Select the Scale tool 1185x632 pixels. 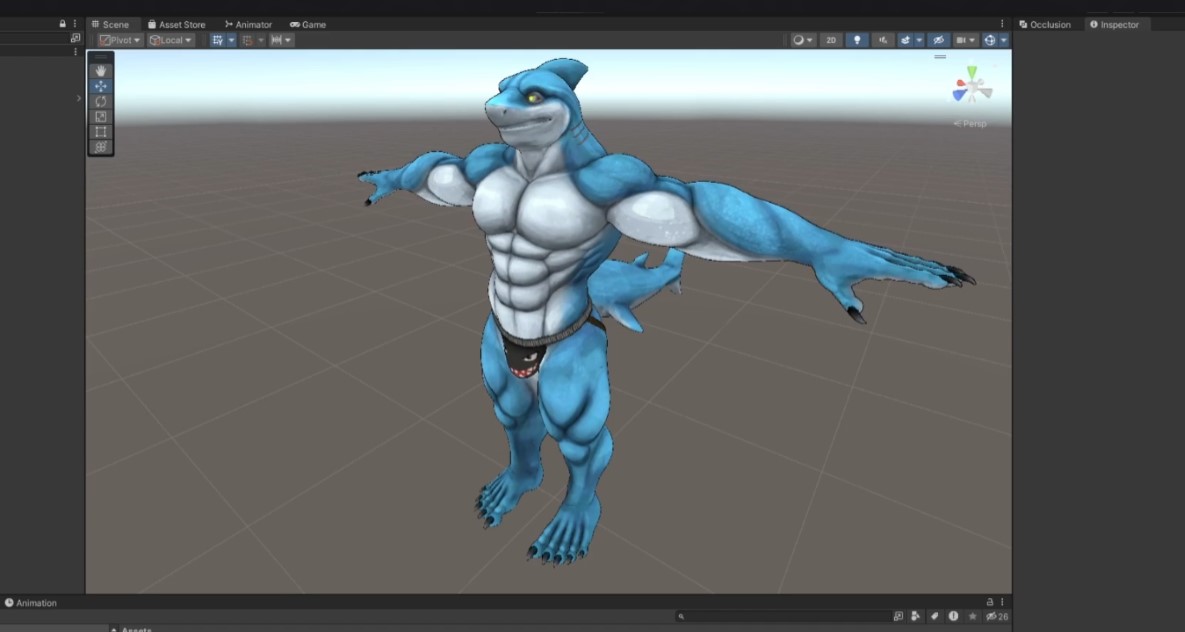[x=101, y=116]
